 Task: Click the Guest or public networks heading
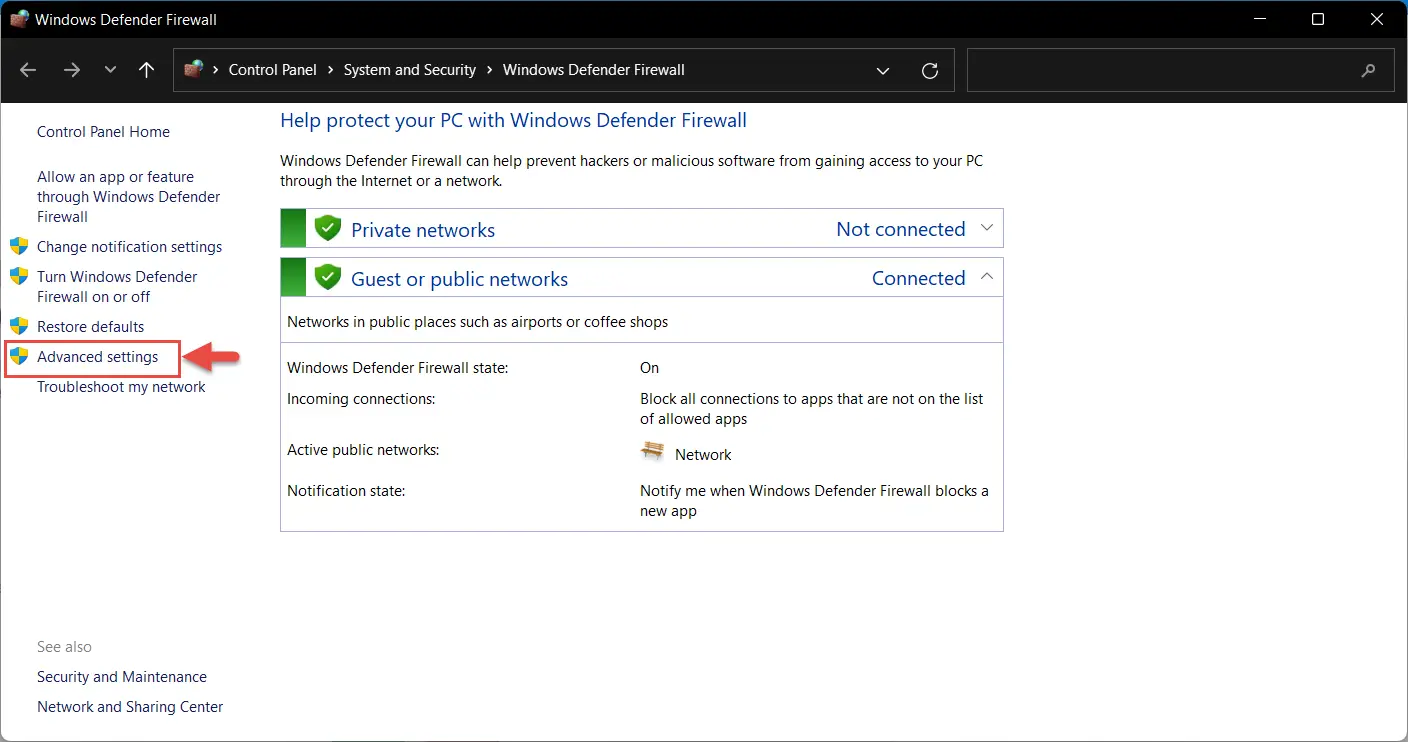click(x=459, y=279)
